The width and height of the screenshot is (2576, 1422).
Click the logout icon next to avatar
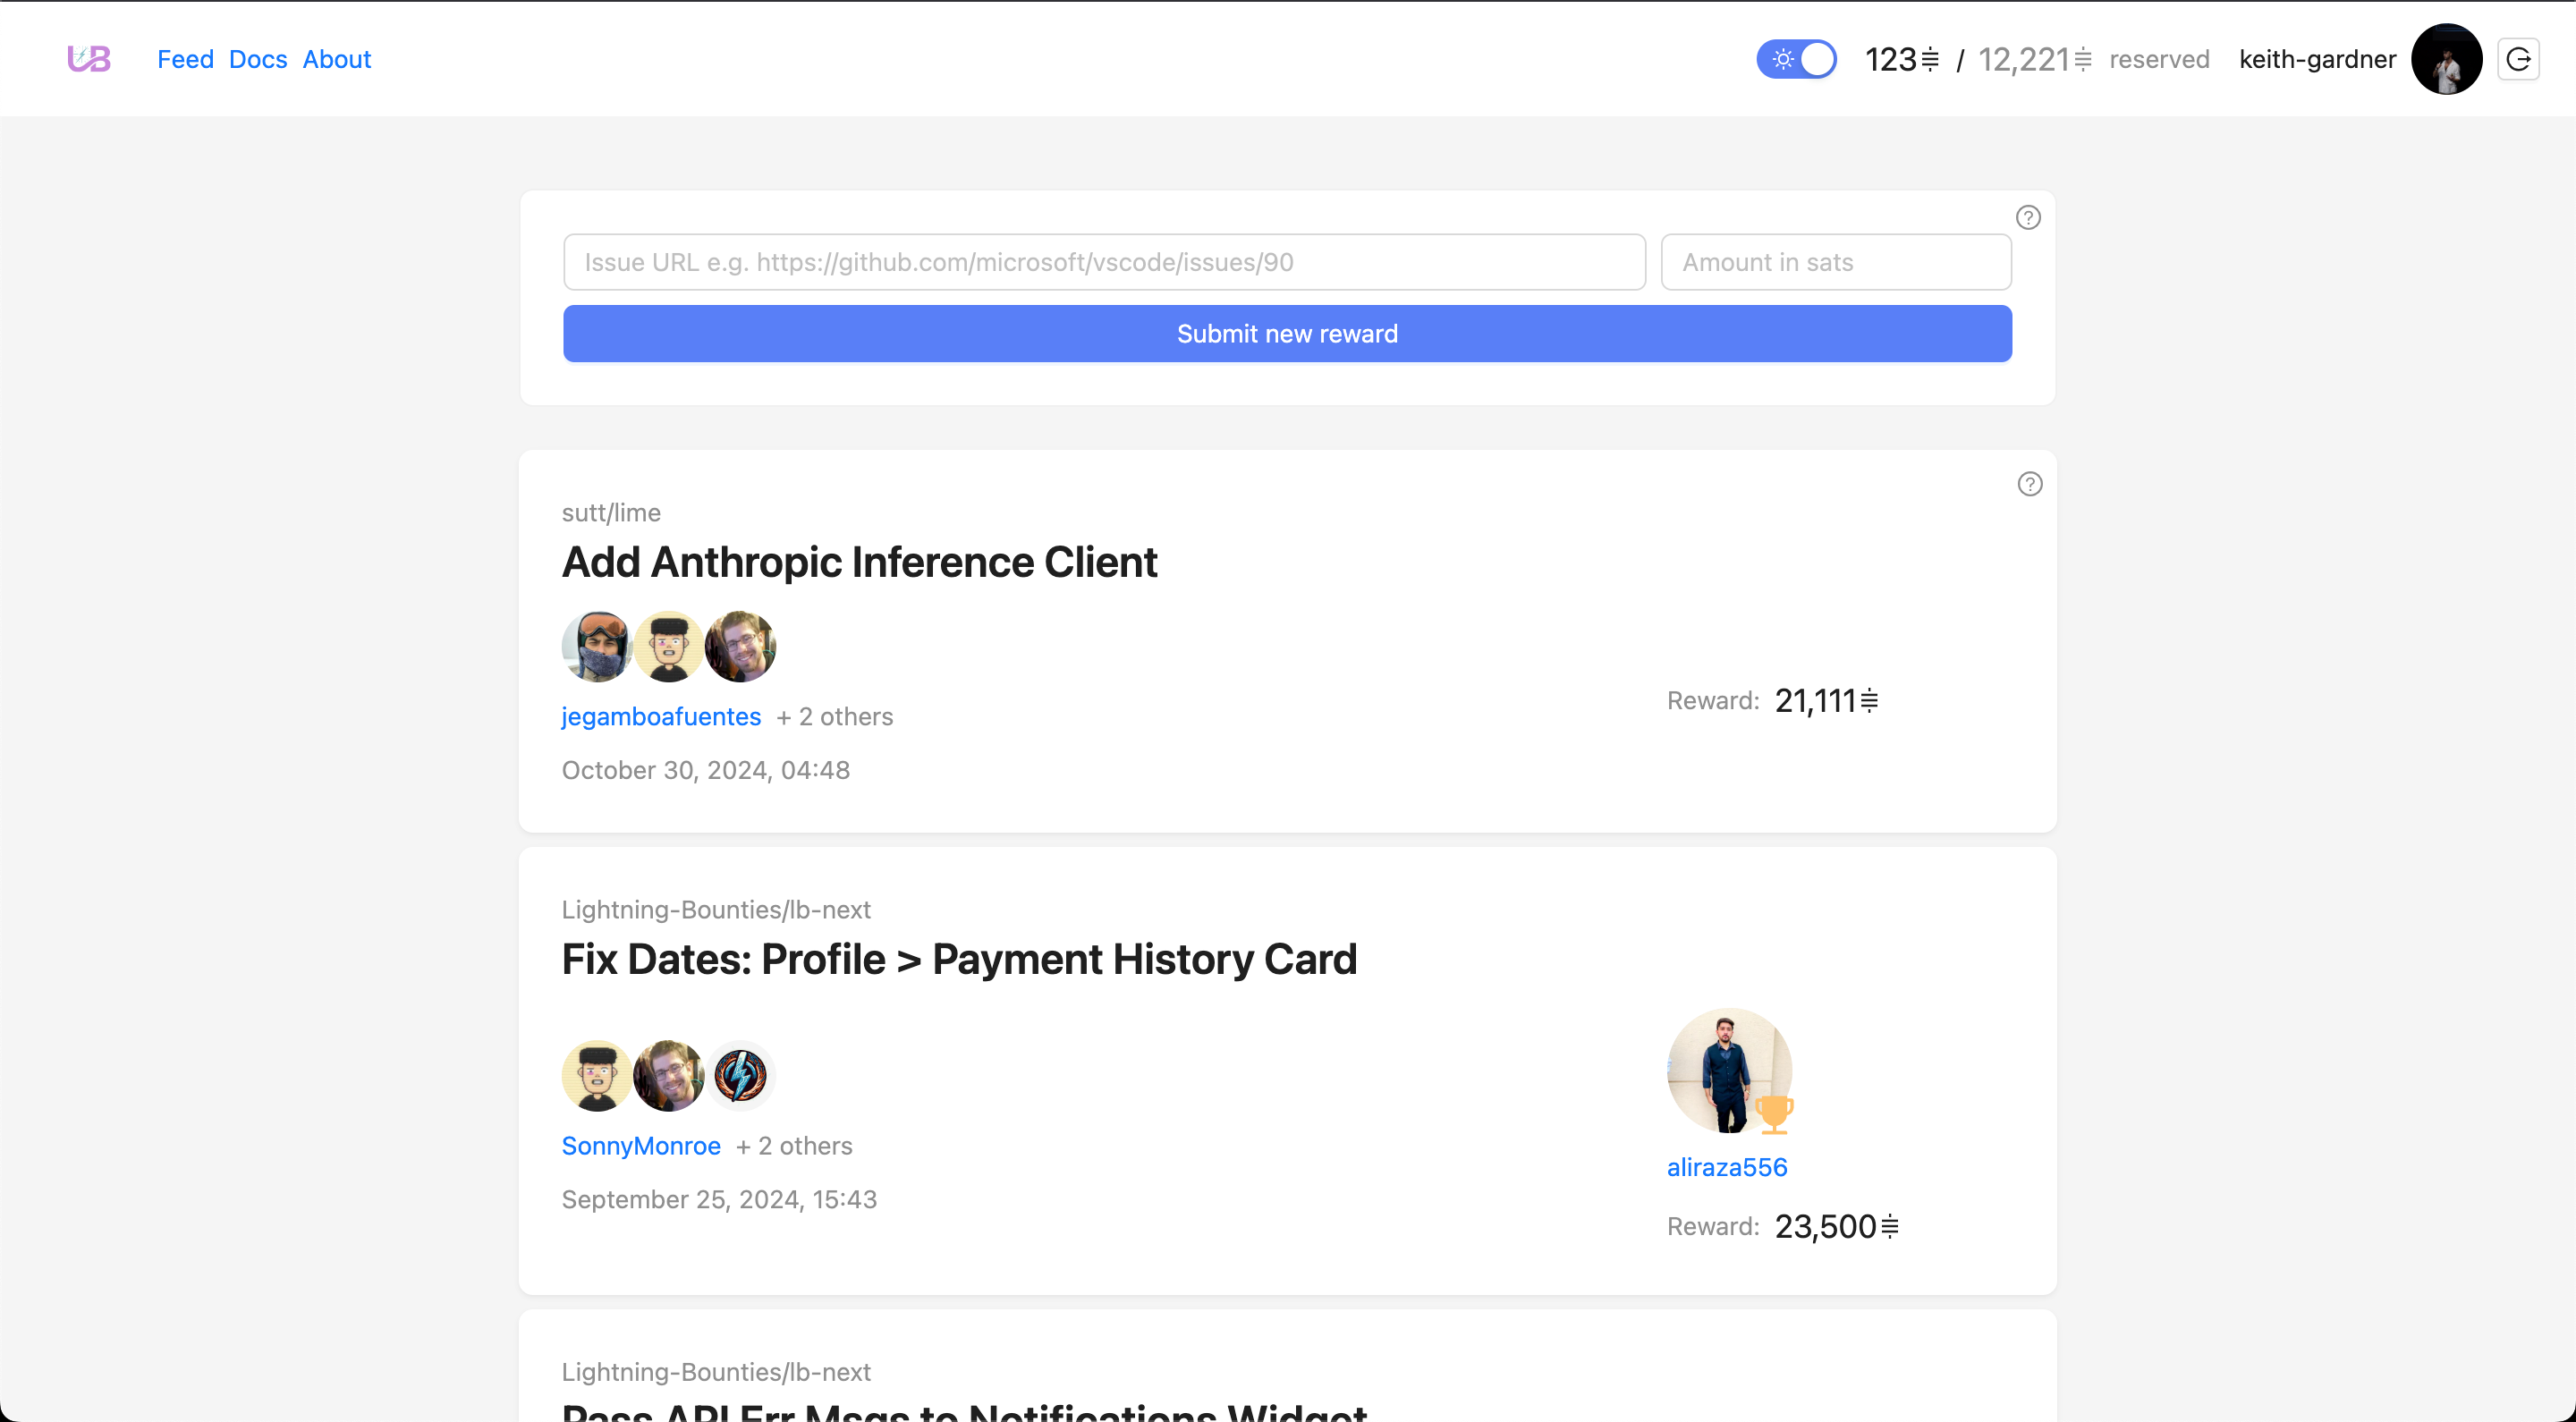(2518, 59)
